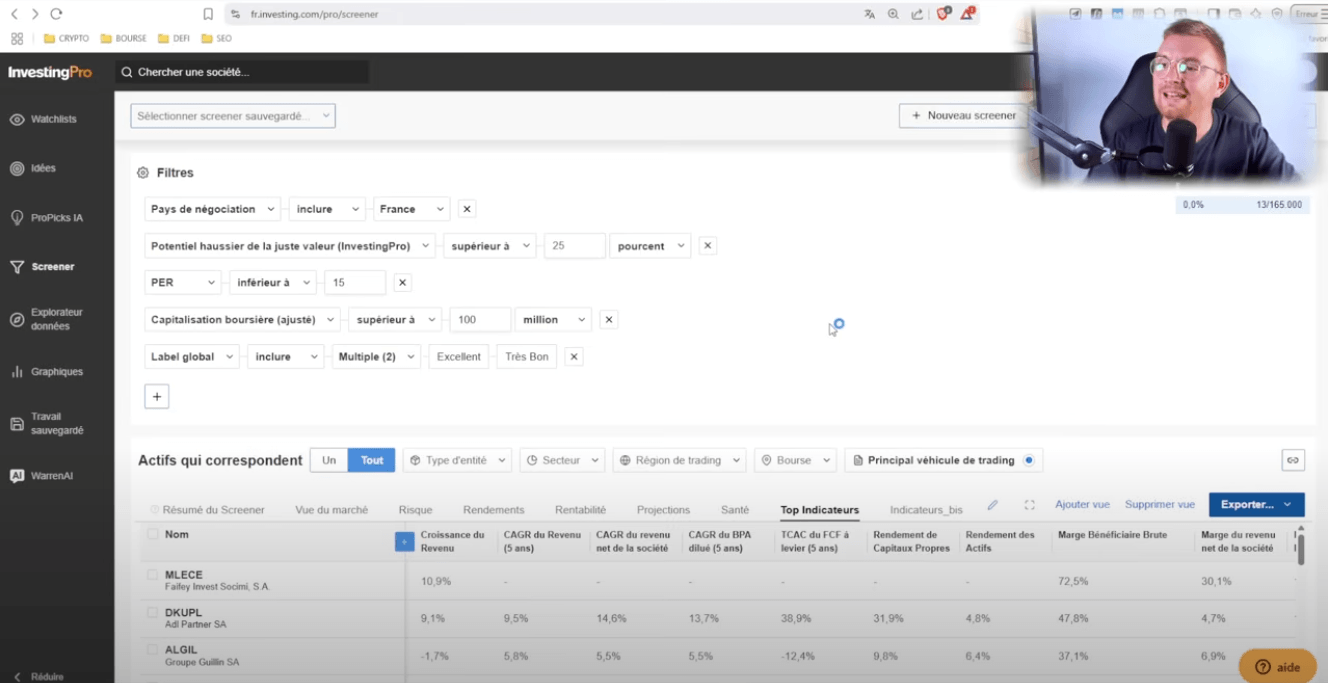
Task: Open the pourcent unit dropdown
Action: tap(651, 246)
